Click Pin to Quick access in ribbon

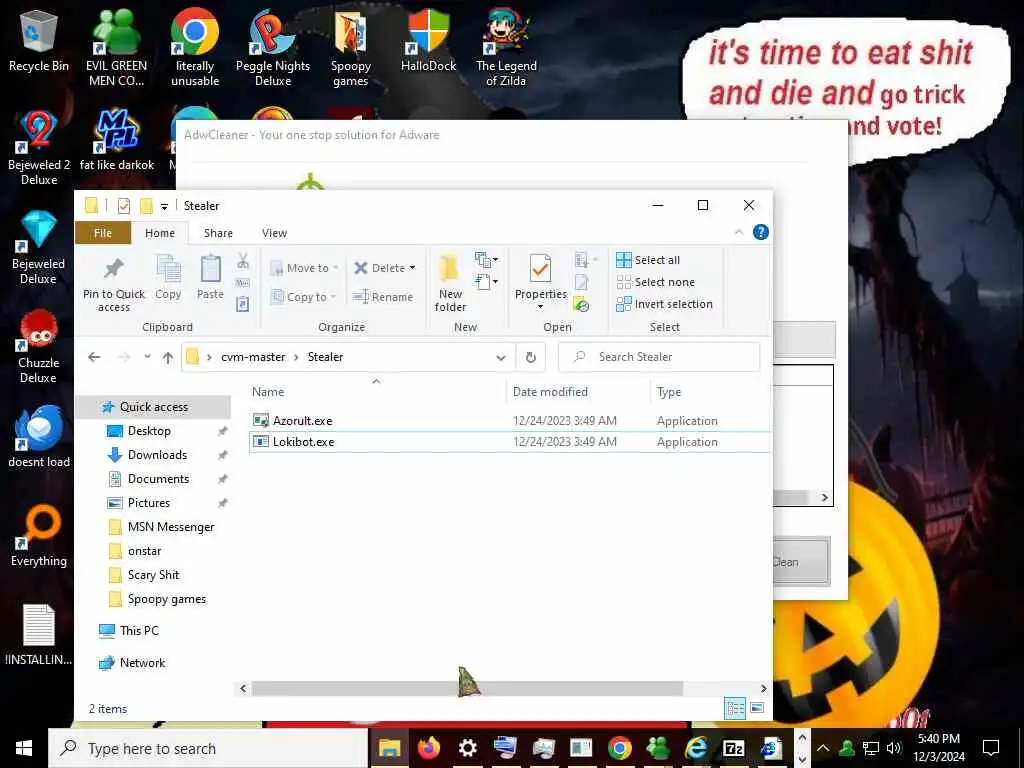(114, 285)
